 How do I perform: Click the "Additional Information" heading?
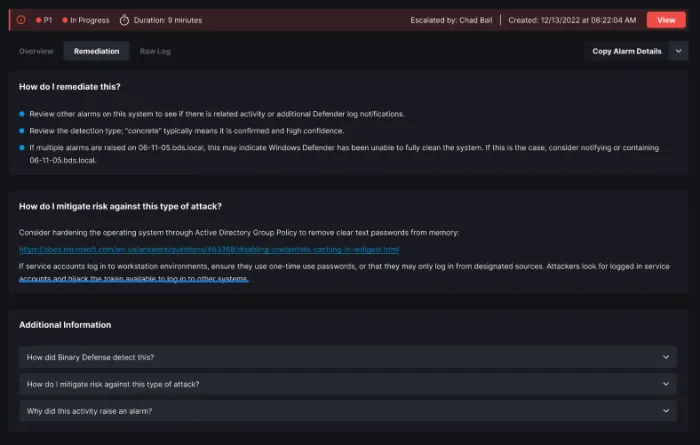pyautogui.click(x=65, y=325)
